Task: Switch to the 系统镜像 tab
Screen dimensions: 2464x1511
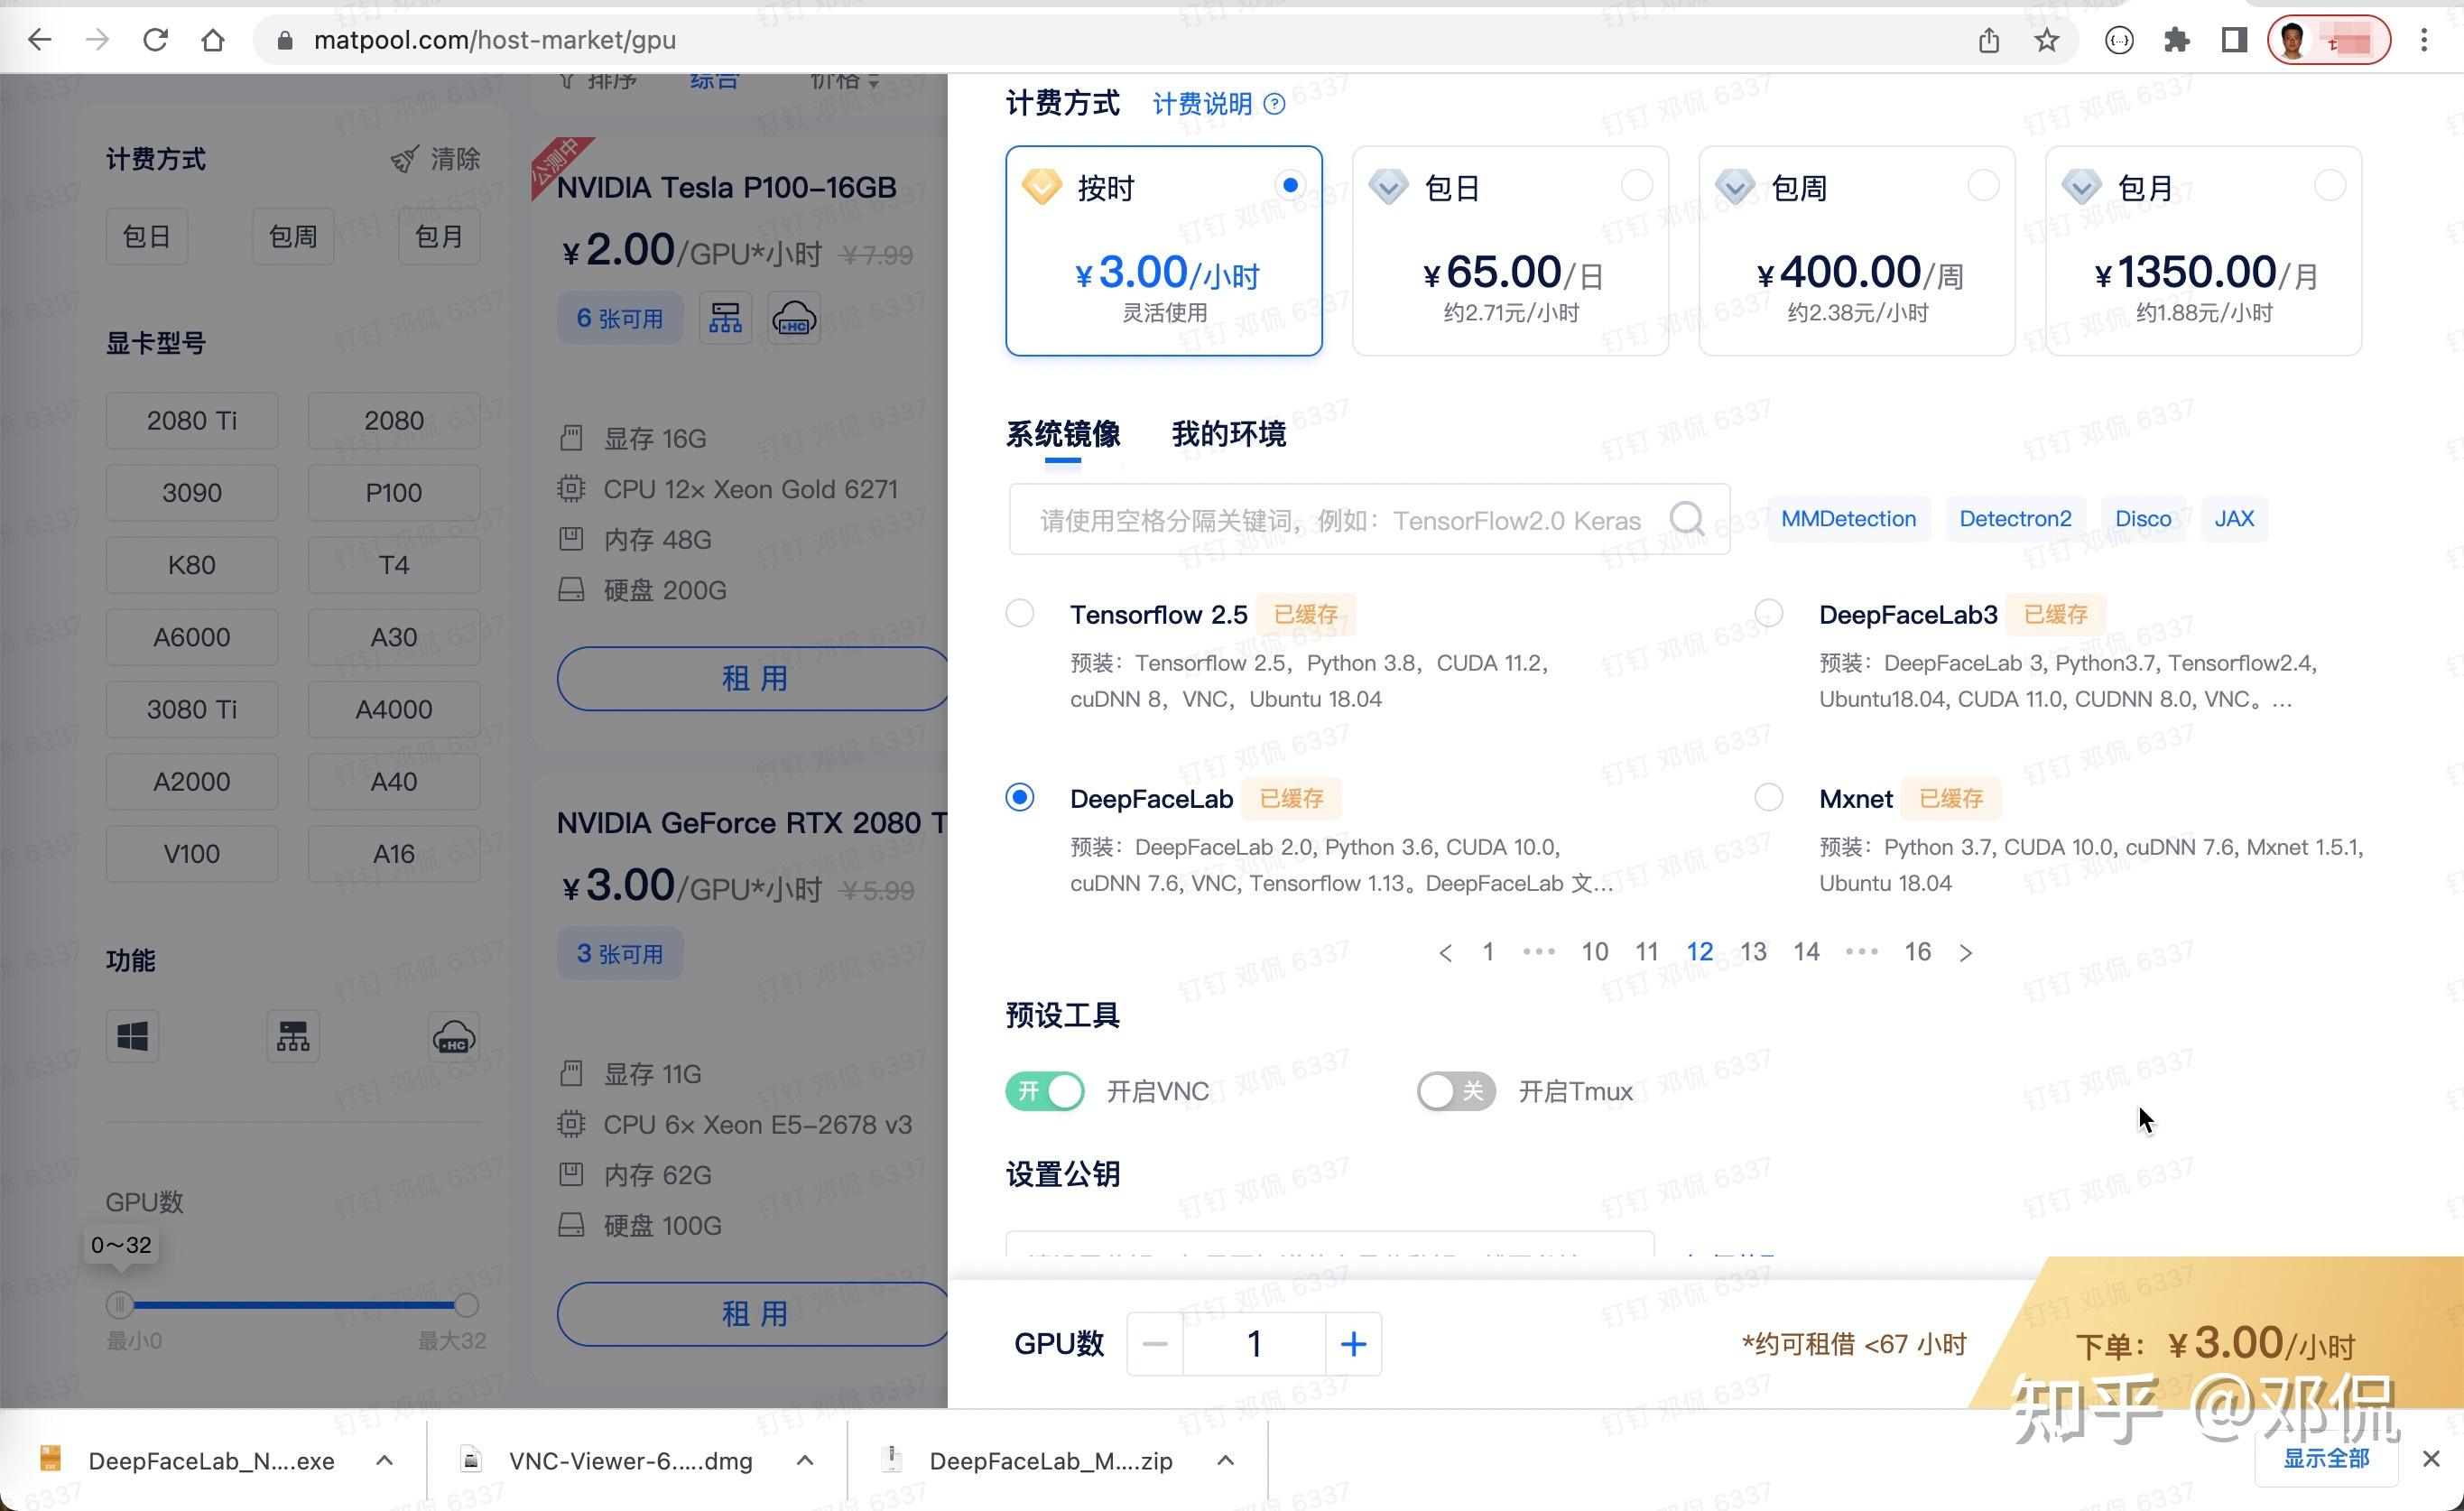Action: [1063, 434]
